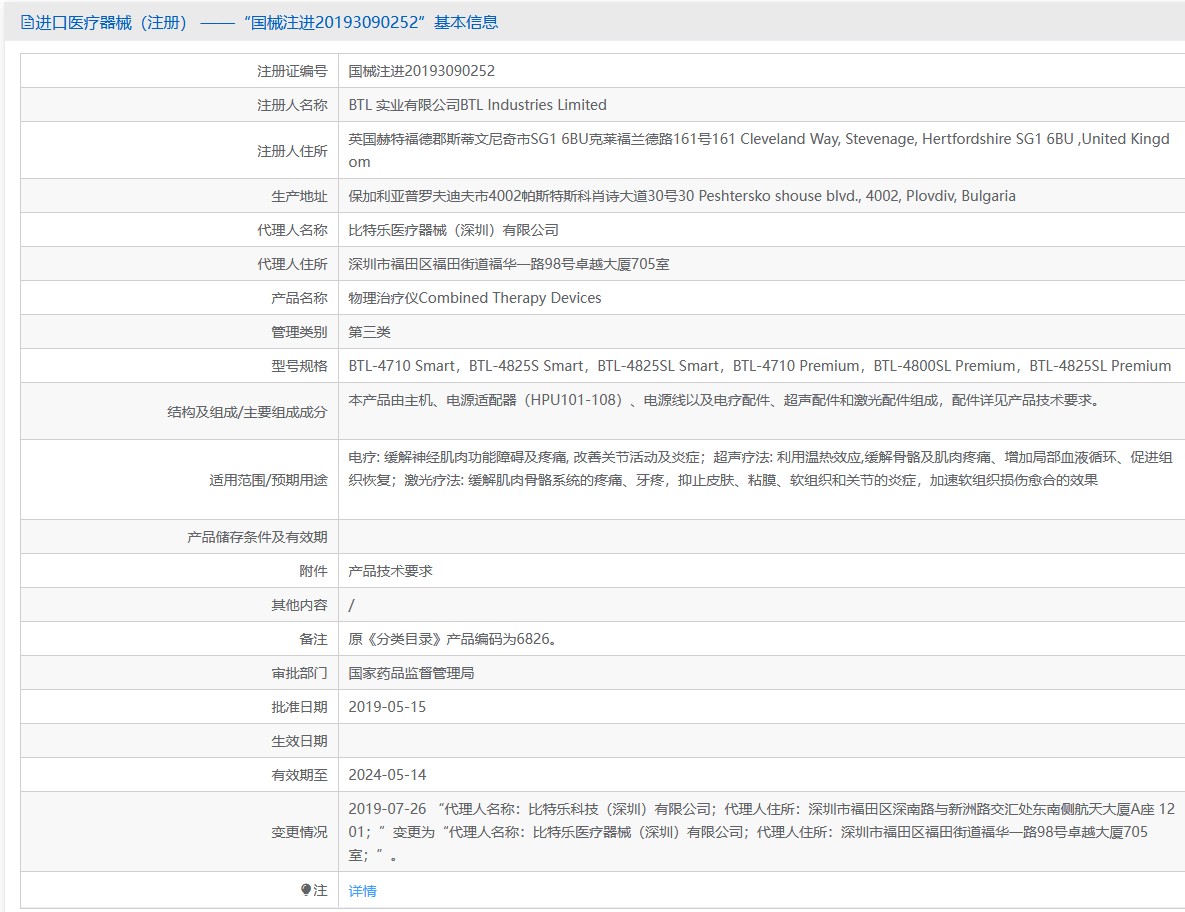Select the 管理类别 label
Screen dimensions: 1185x912
click(x=299, y=332)
